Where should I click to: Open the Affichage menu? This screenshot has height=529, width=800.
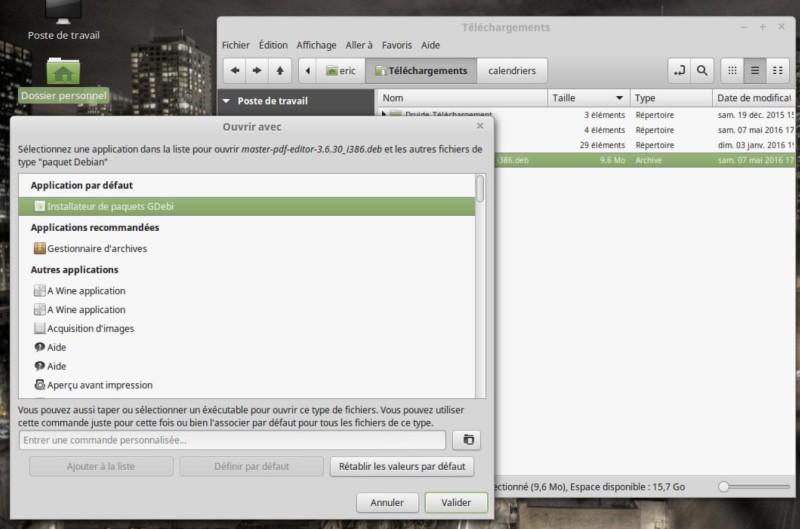[x=316, y=45]
